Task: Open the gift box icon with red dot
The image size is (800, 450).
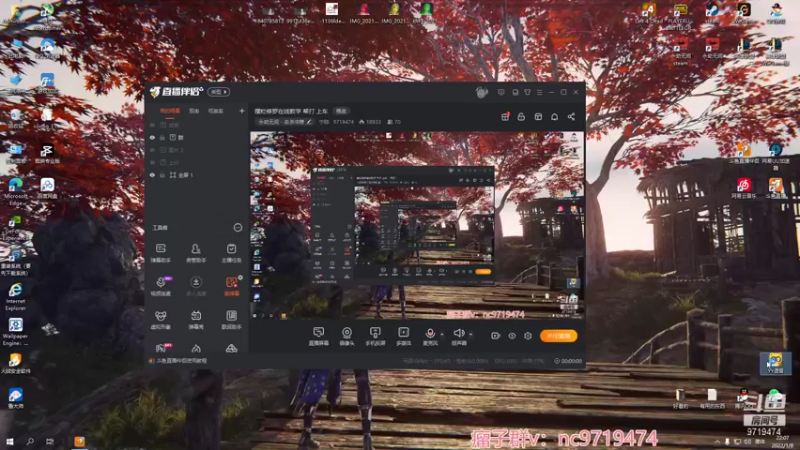Action: 505,117
